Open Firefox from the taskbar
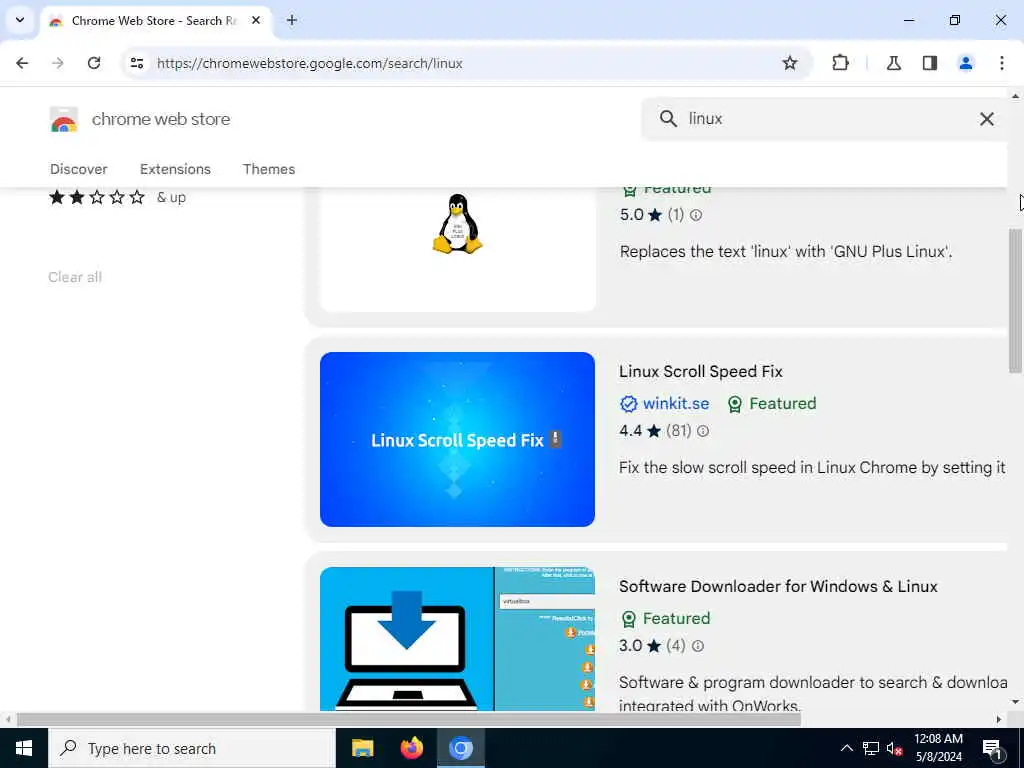The width and height of the screenshot is (1024, 768). tap(411, 748)
